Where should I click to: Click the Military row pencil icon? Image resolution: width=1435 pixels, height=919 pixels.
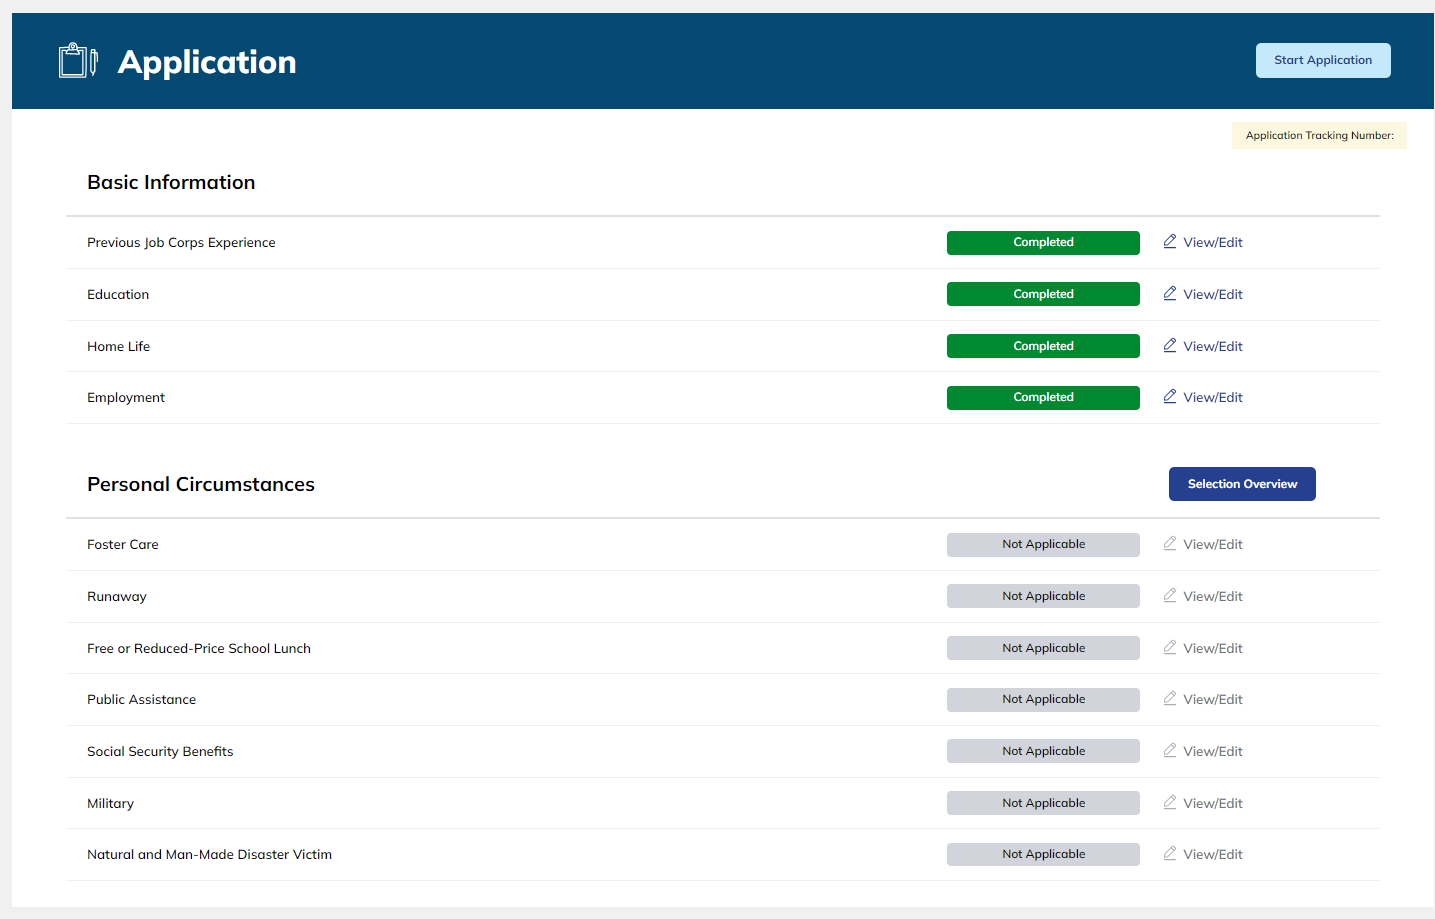pyautogui.click(x=1169, y=803)
